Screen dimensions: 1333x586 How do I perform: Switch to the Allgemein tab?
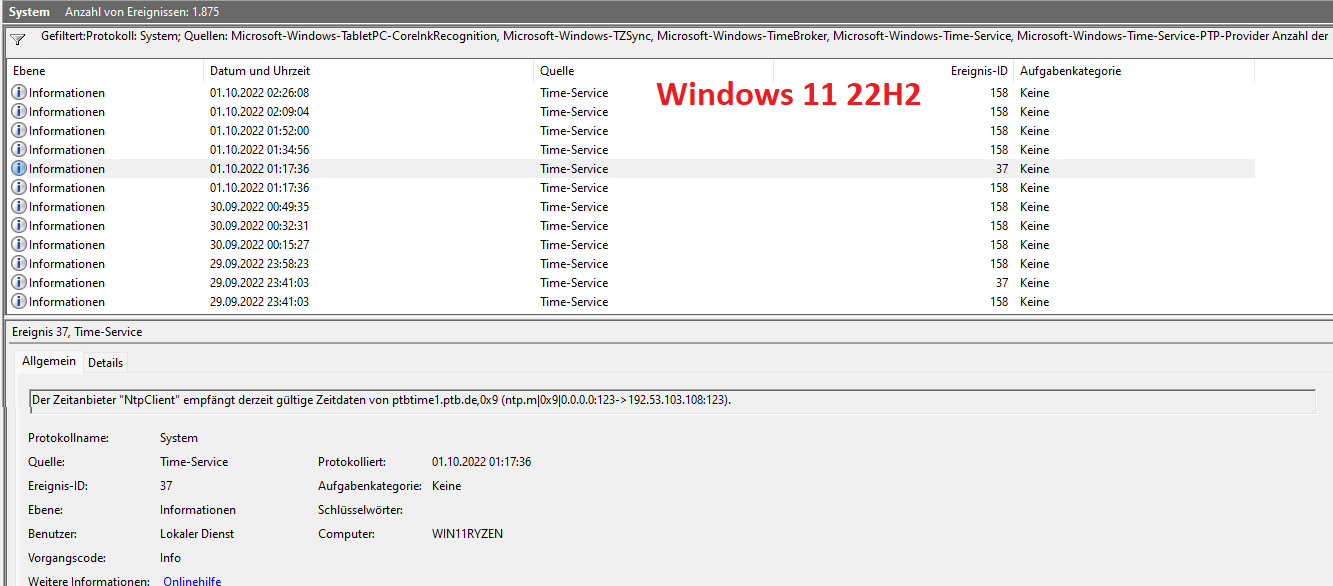click(x=49, y=361)
